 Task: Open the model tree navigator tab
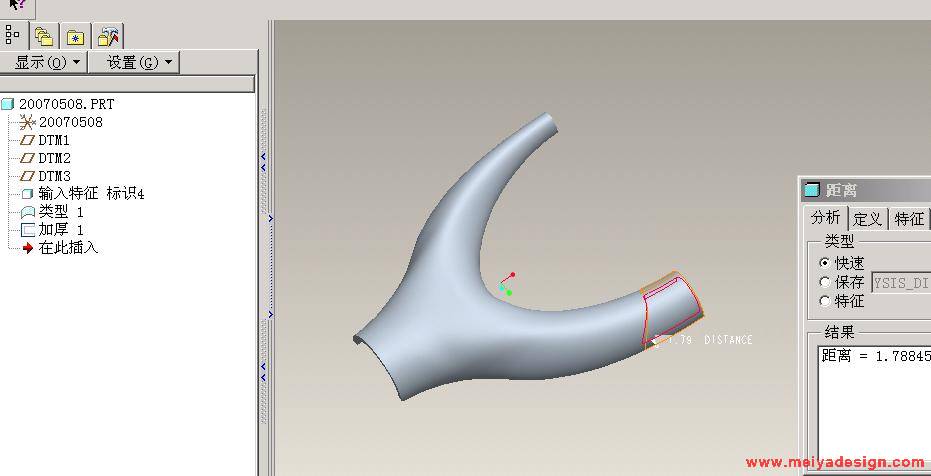tap(12, 36)
